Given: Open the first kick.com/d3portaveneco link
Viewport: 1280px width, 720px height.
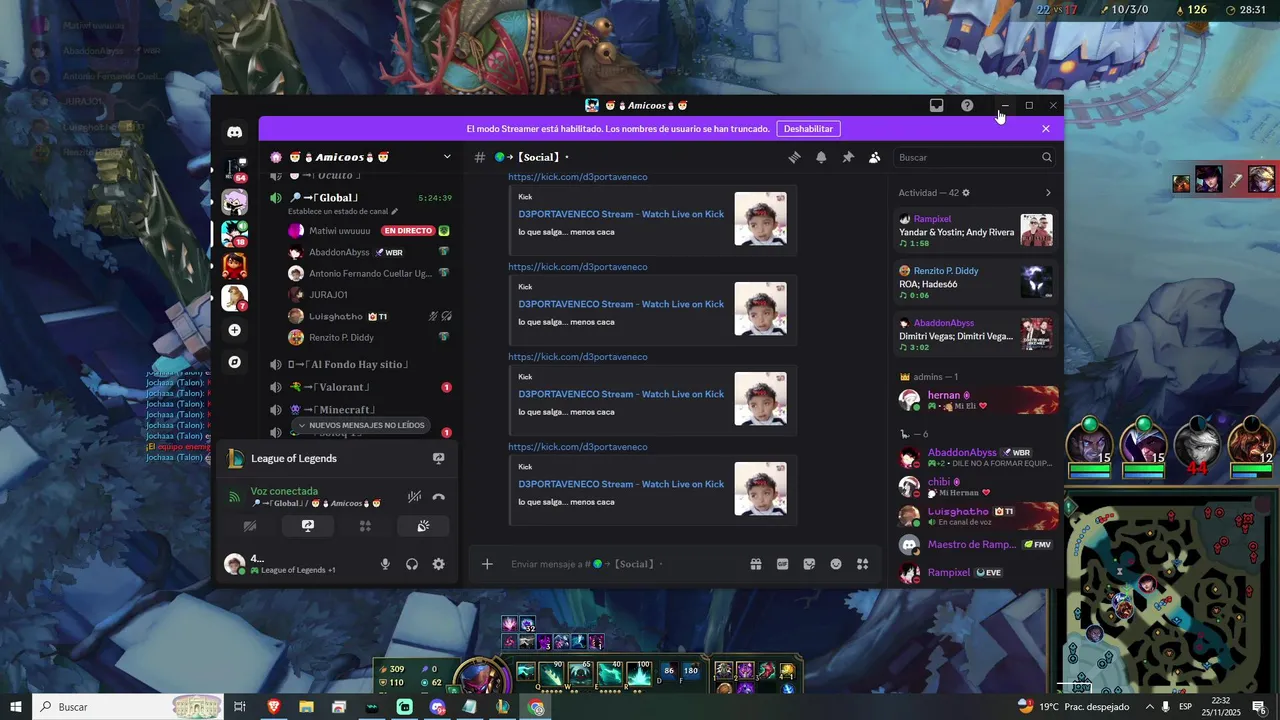Looking at the screenshot, I should (x=578, y=177).
